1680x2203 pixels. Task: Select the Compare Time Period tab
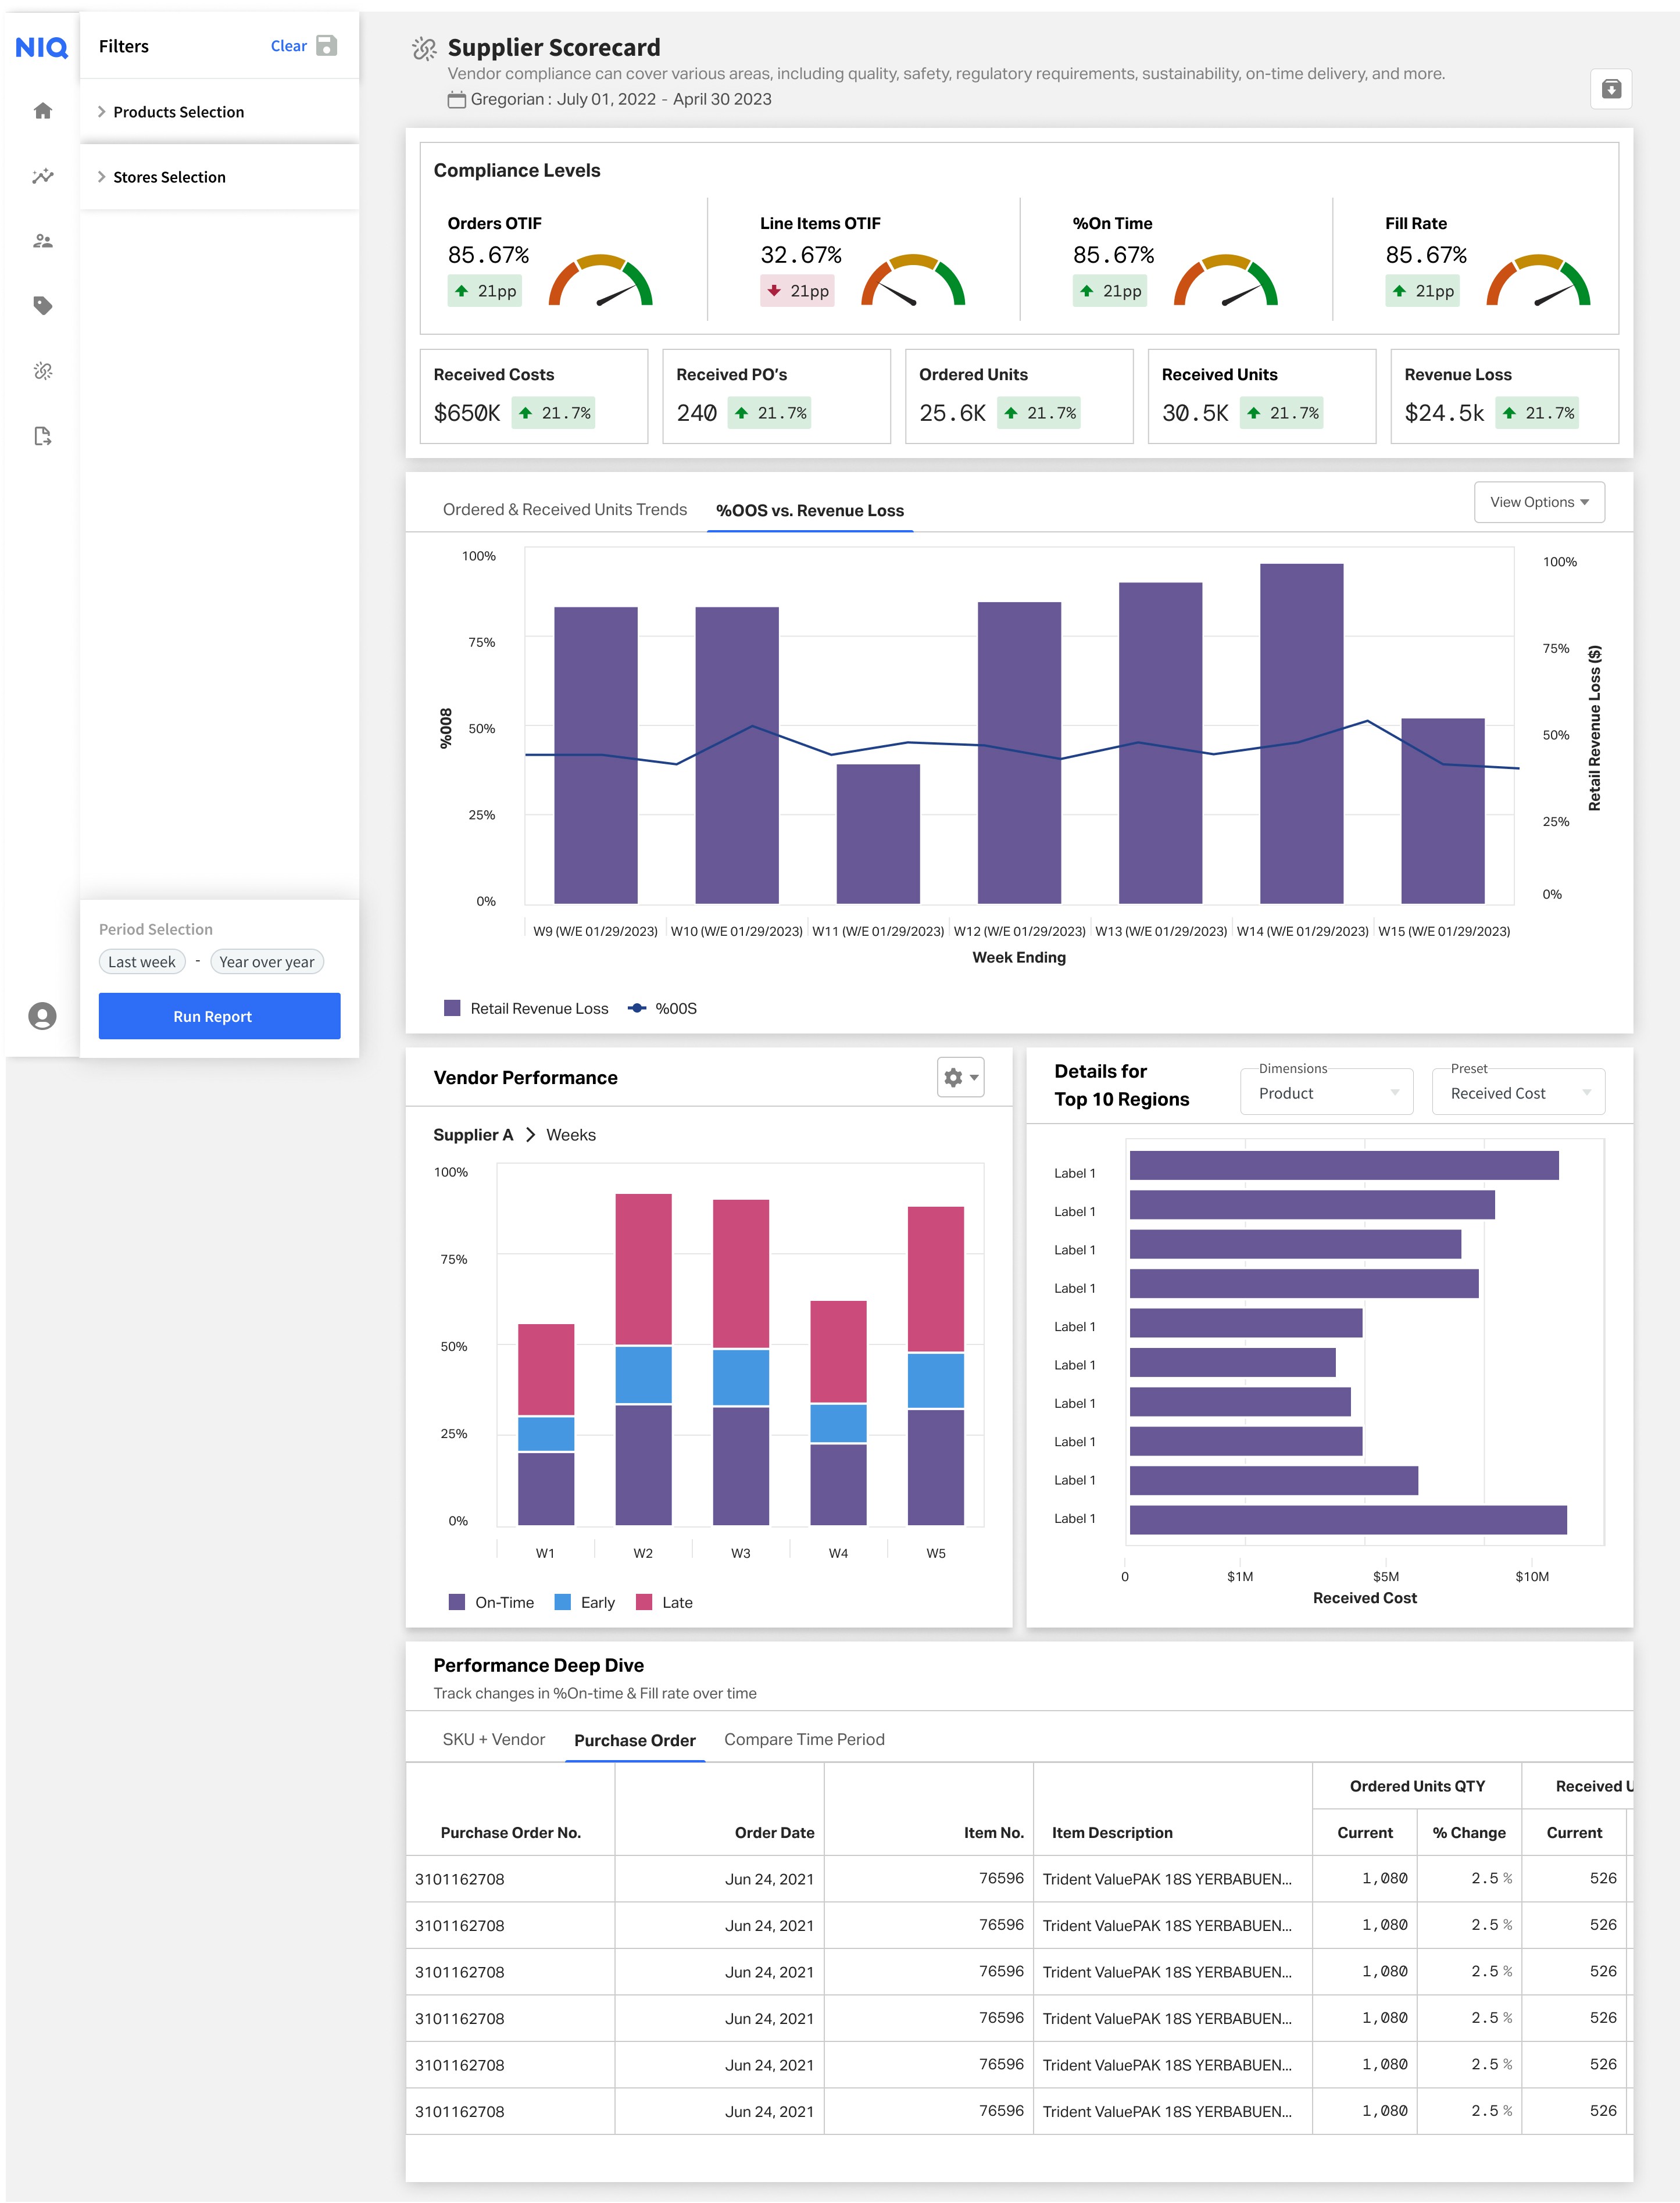coord(804,1739)
